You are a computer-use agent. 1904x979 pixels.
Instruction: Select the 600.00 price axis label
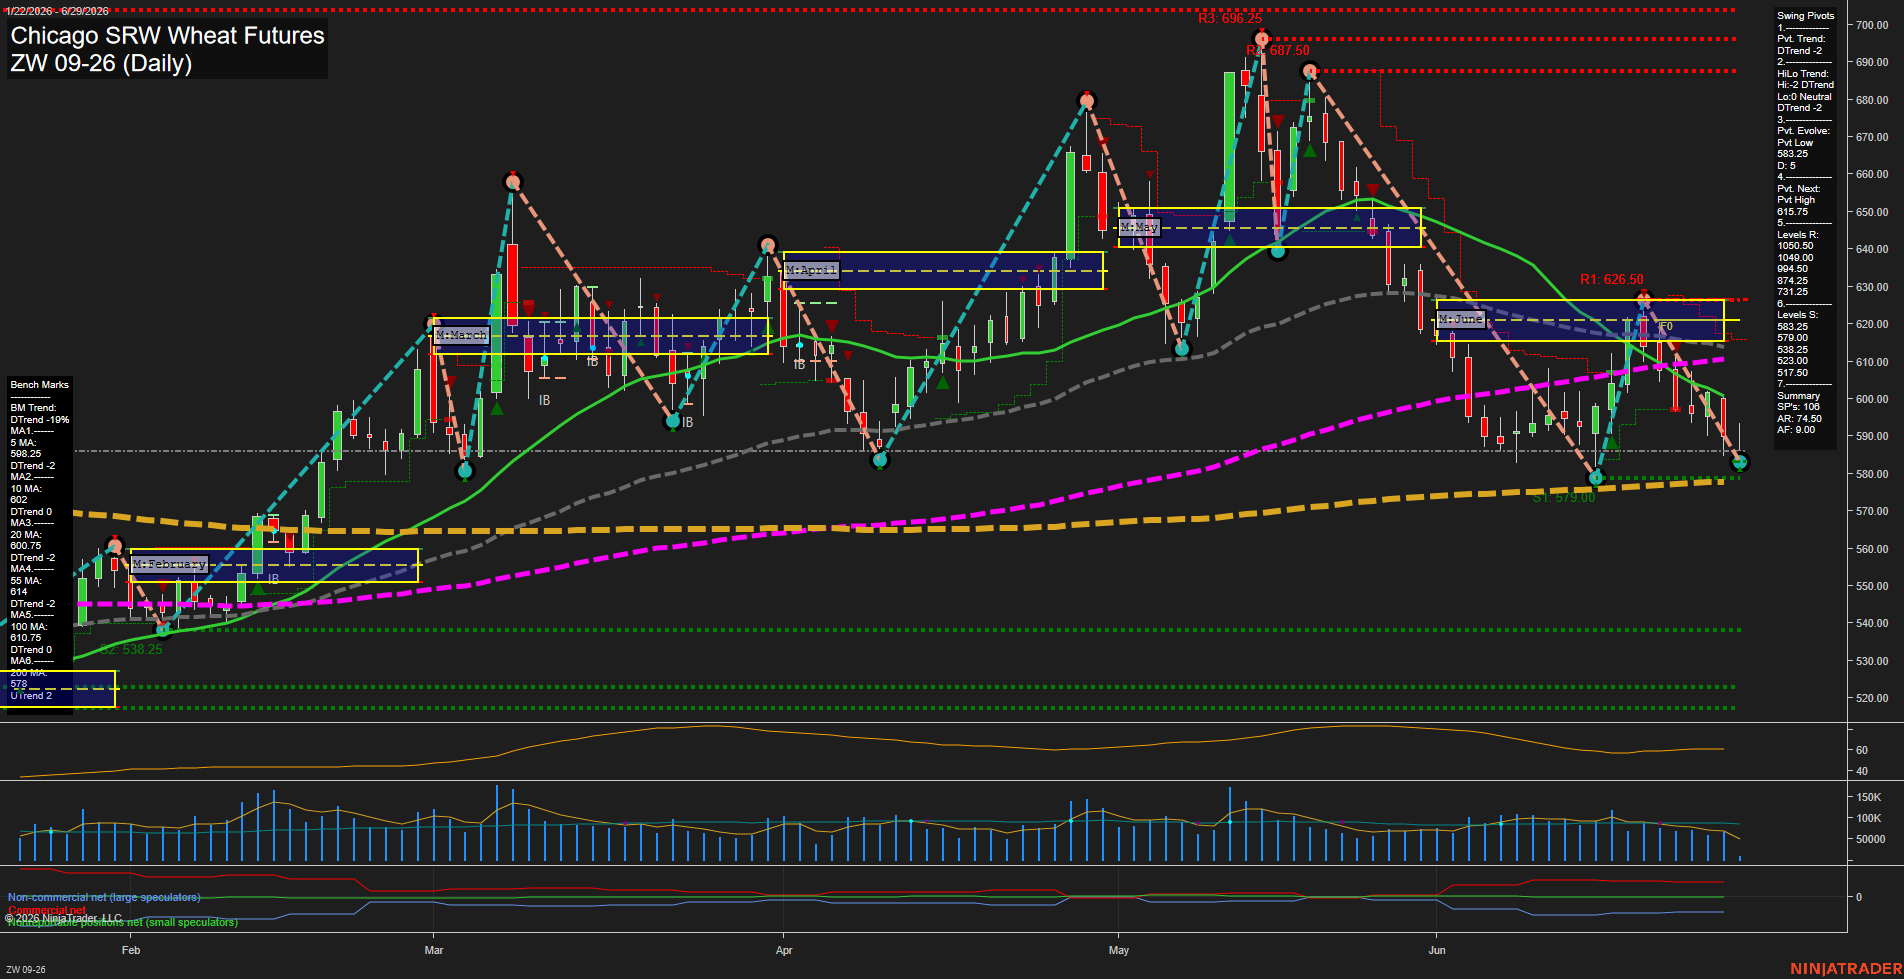[1872, 399]
